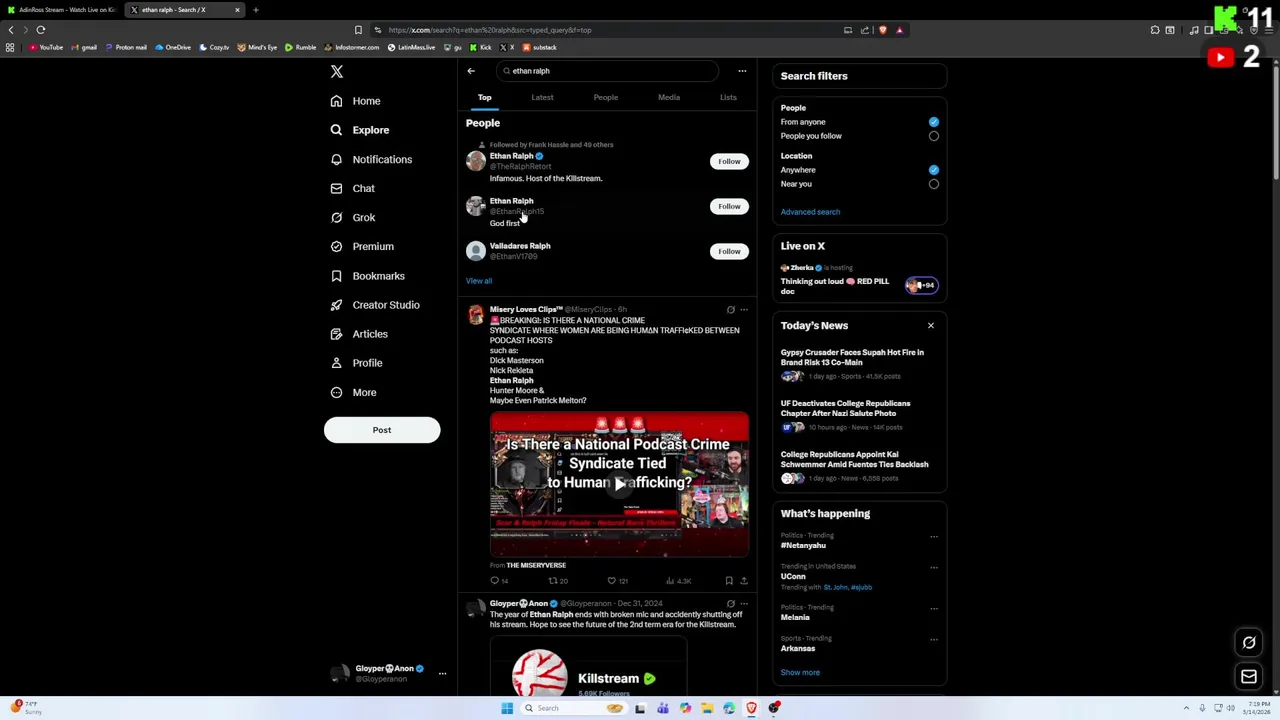This screenshot has width=1280, height=720.
Task: Select the People you follow radio button
Action: click(x=934, y=136)
